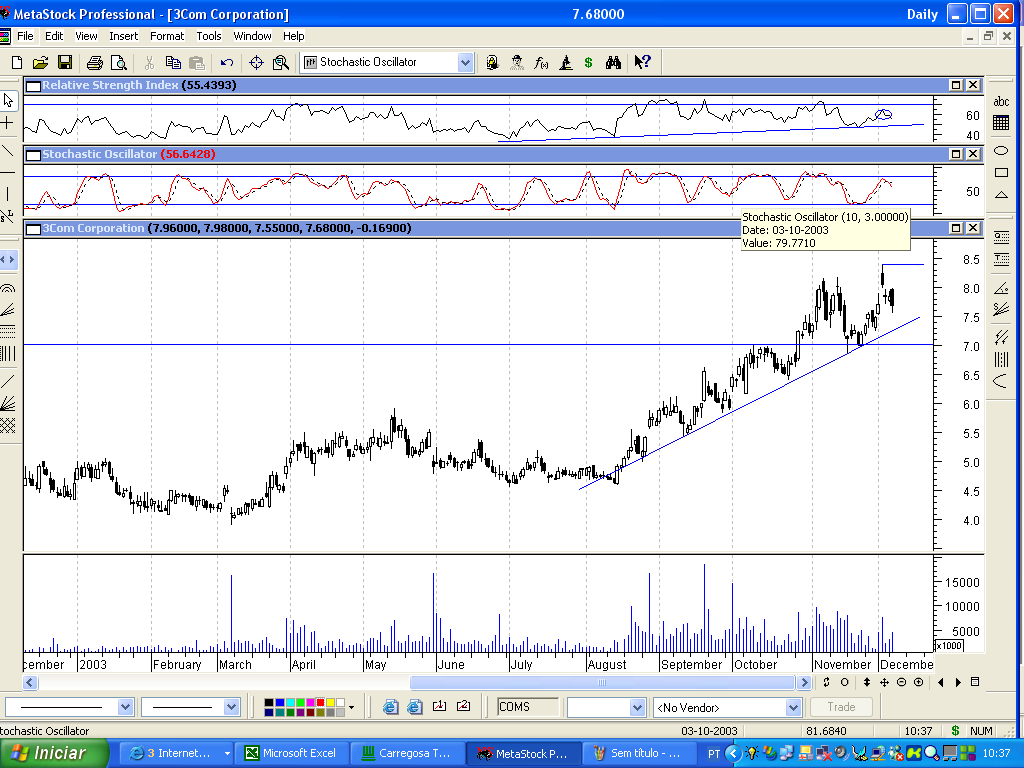Screen dimensions: 1024x768
Task: Open Print Preview icon
Action: coord(119,63)
